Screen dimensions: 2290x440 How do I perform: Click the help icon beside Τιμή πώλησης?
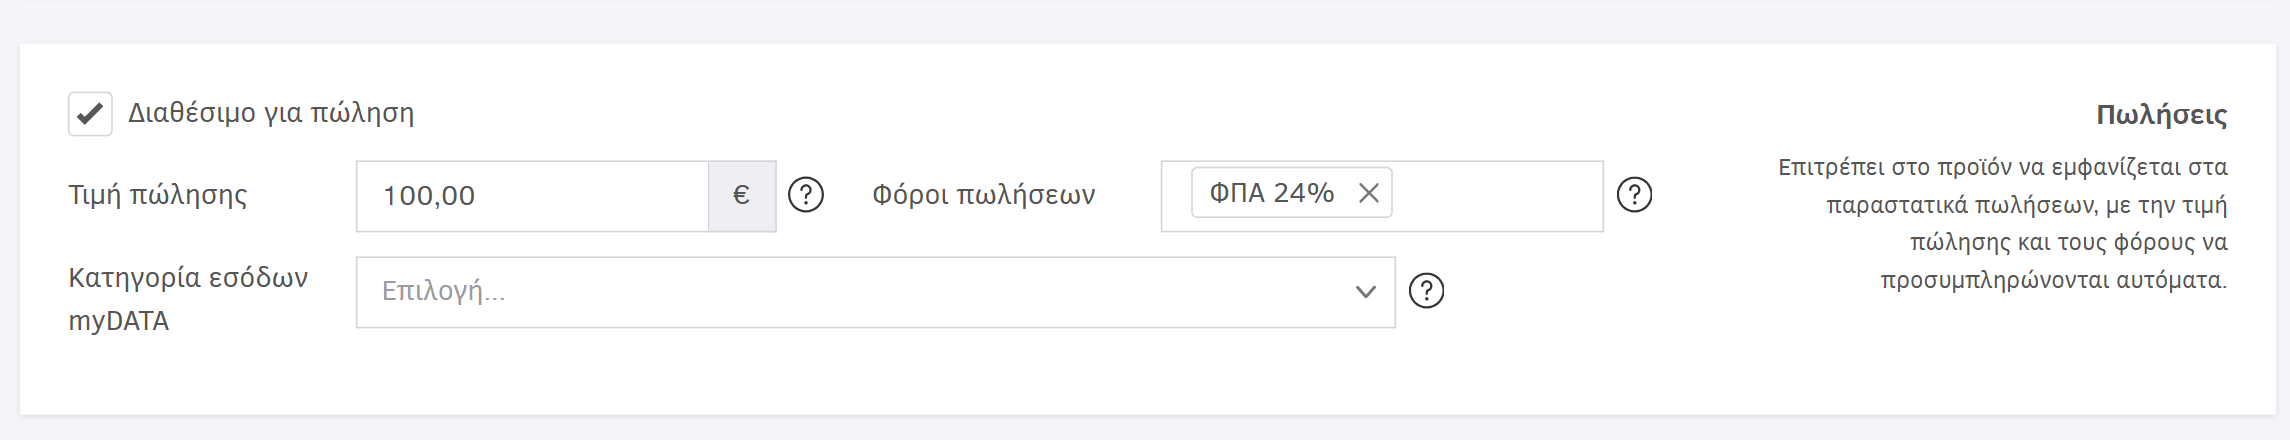(x=806, y=195)
